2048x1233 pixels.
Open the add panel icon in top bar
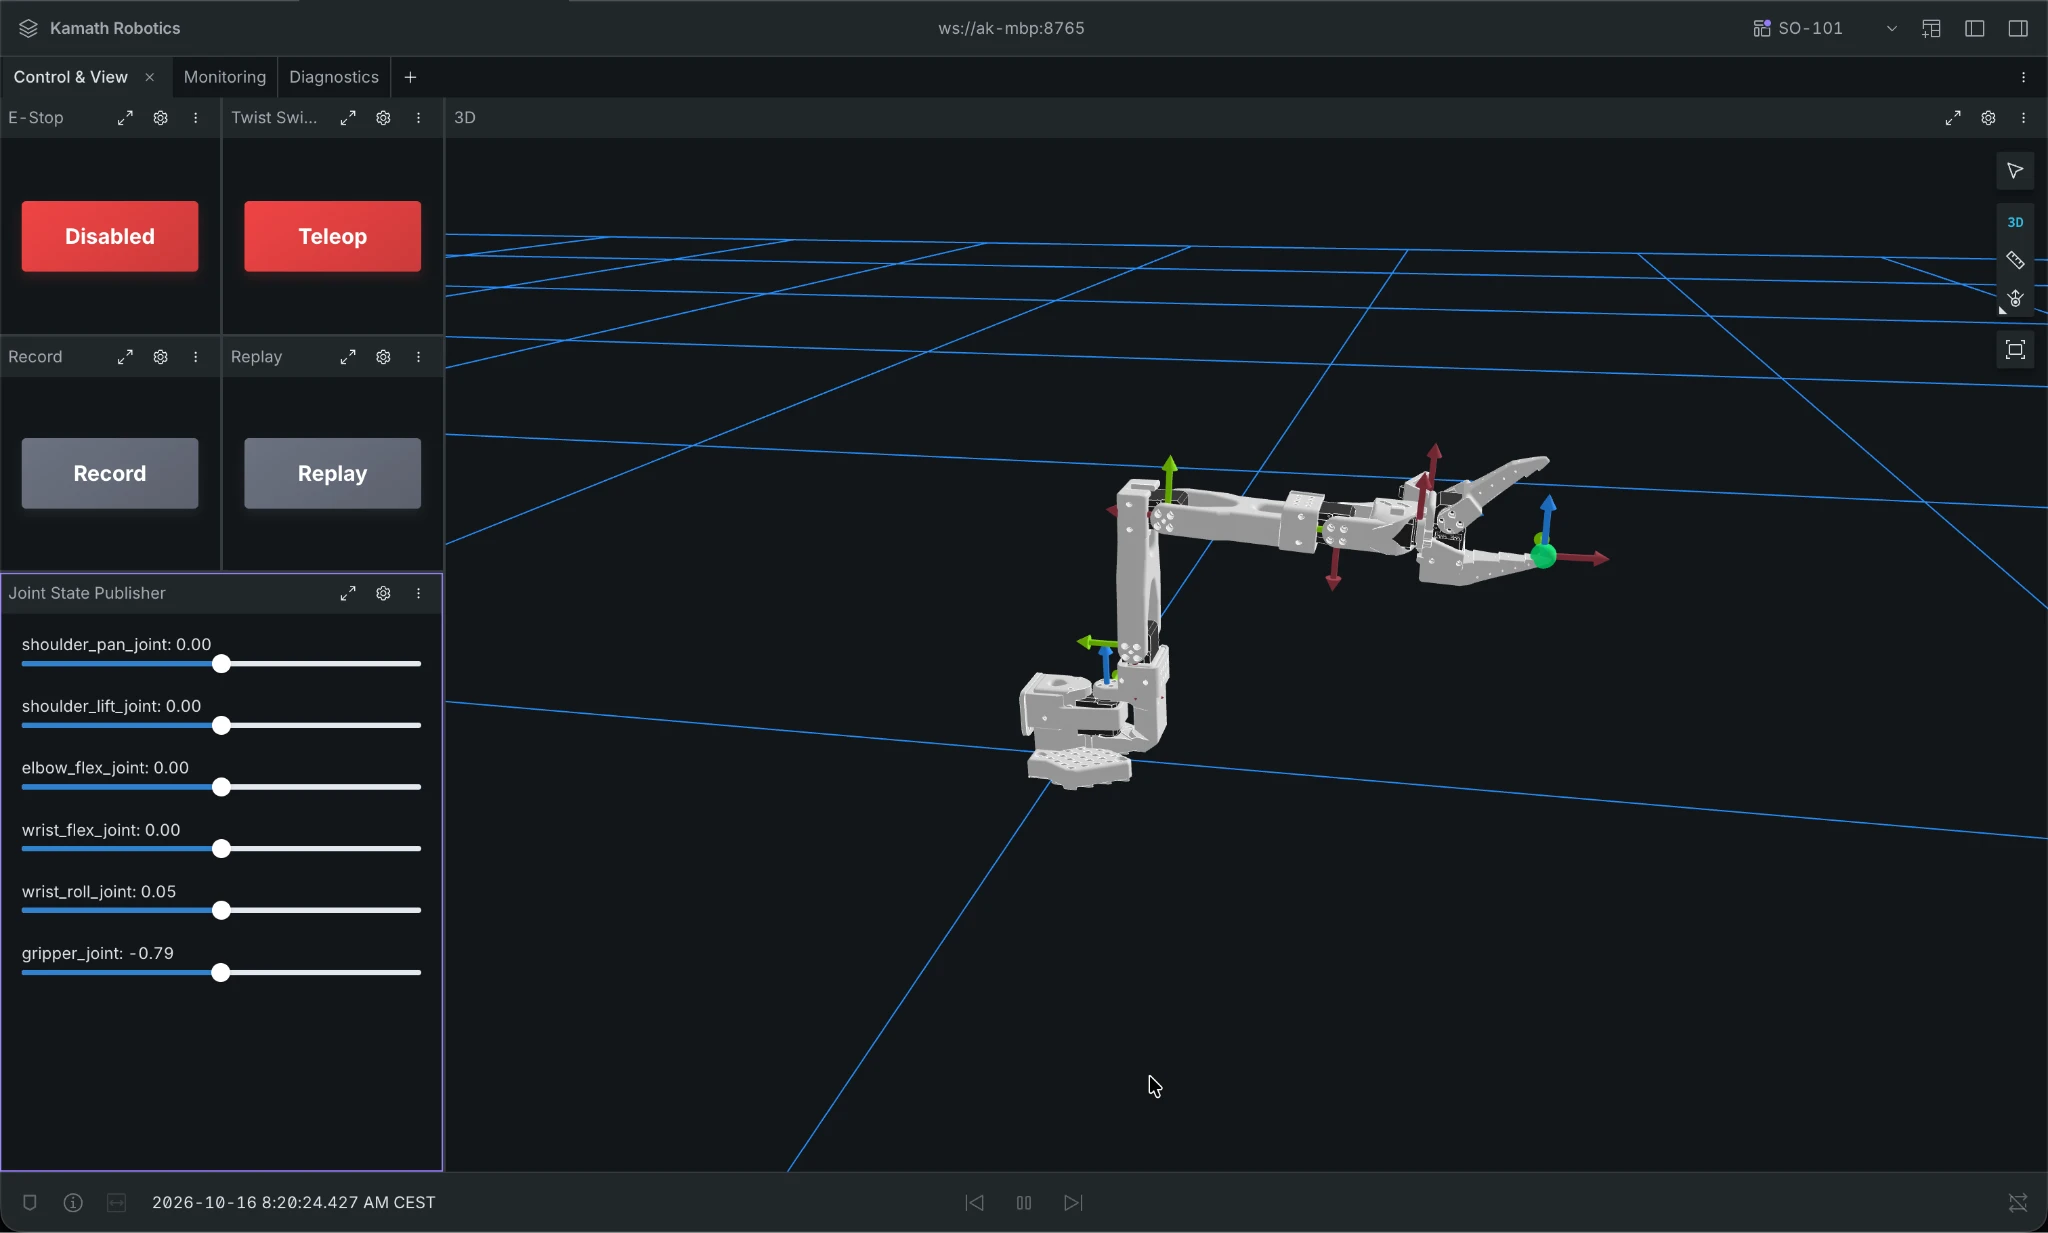(1931, 28)
